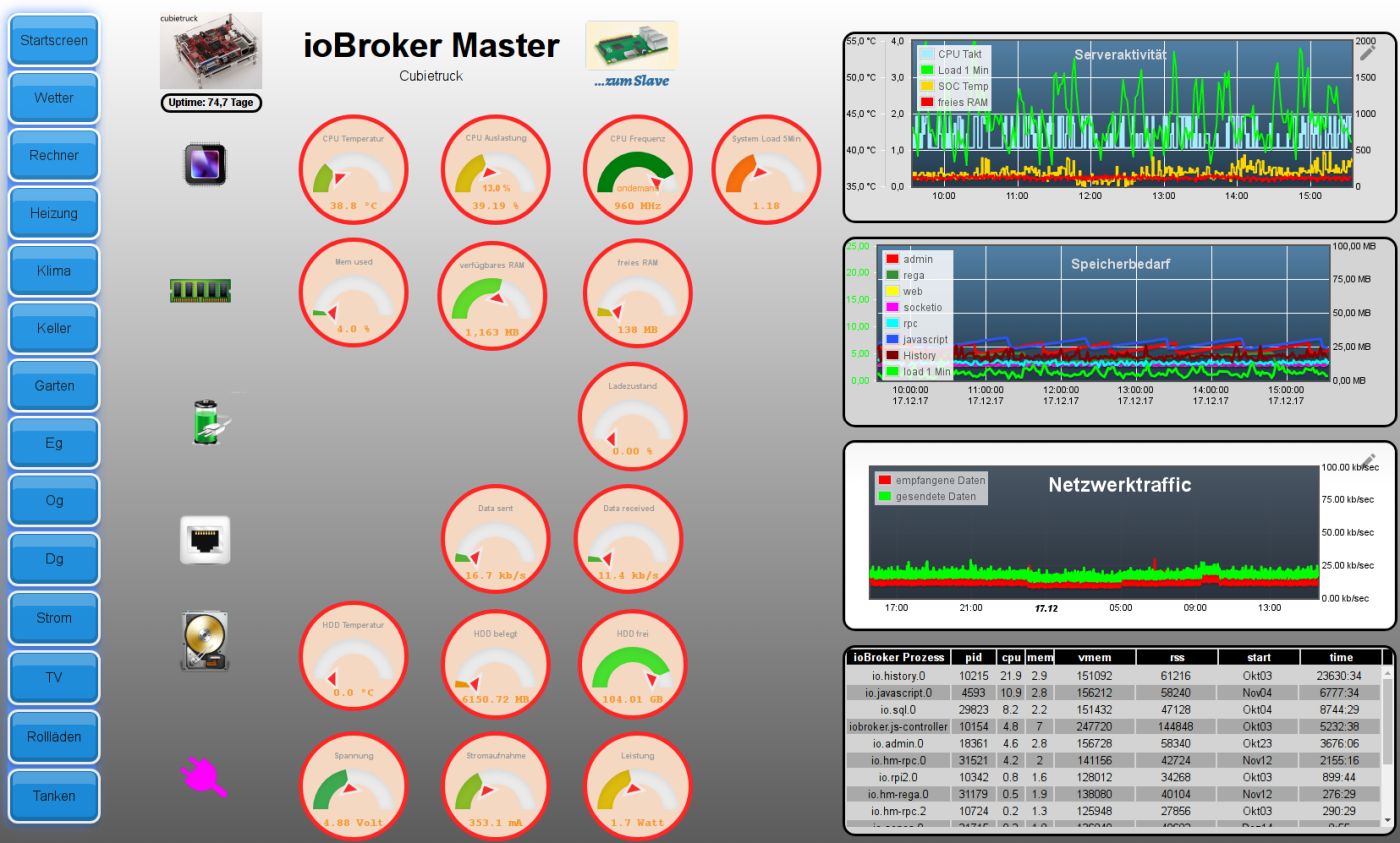Click pencil edit icon on Netzwerktraffic chart
Image resolution: width=1400 pixels, height=843 pixels.
(x=1369, y=461)
